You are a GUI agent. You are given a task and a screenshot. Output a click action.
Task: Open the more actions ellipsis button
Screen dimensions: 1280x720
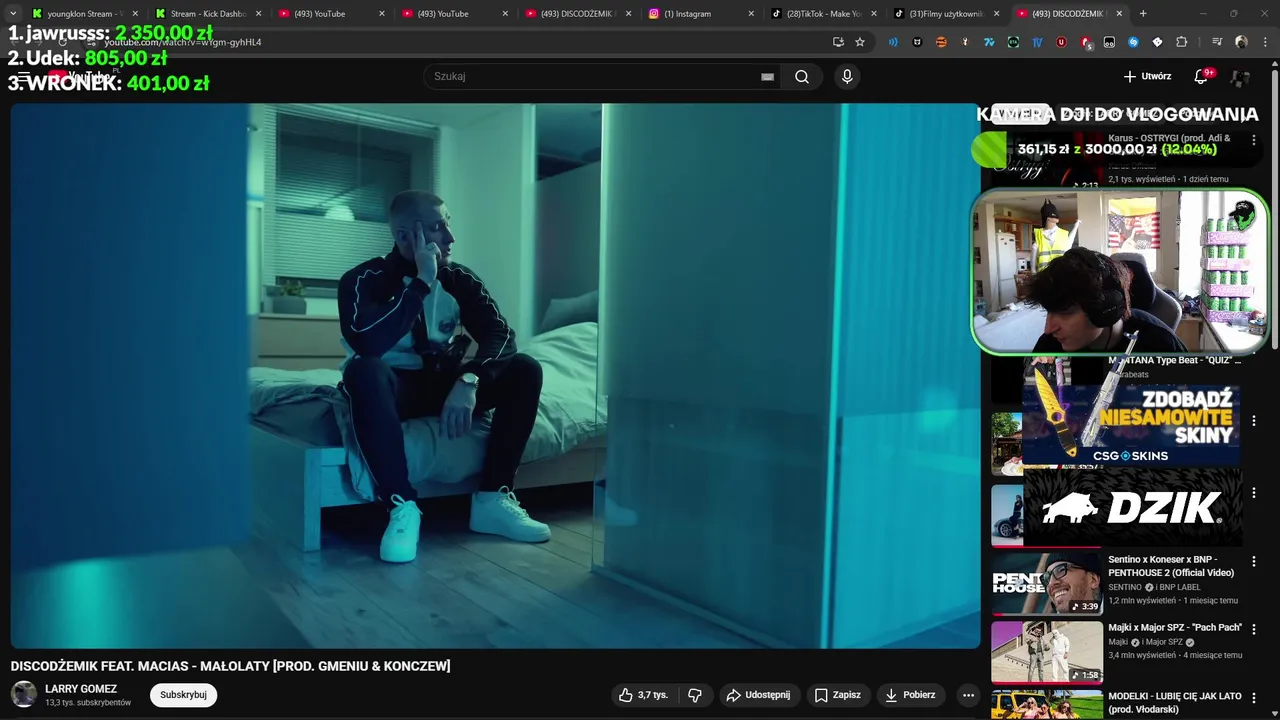pos(968,695)
